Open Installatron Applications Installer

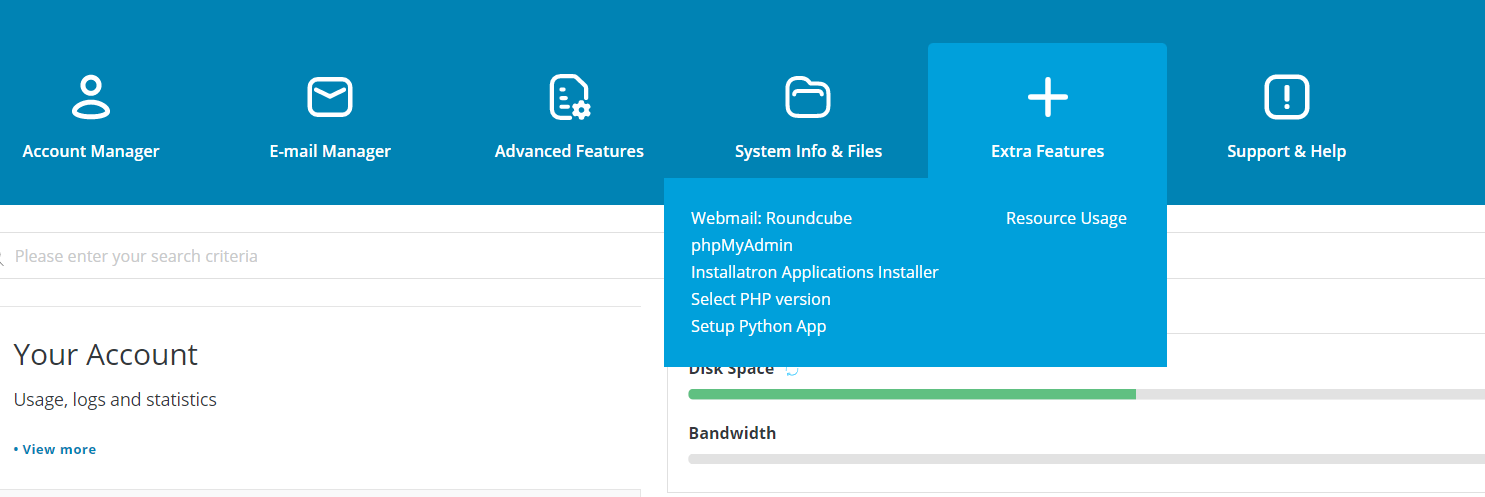click(814, 272)
